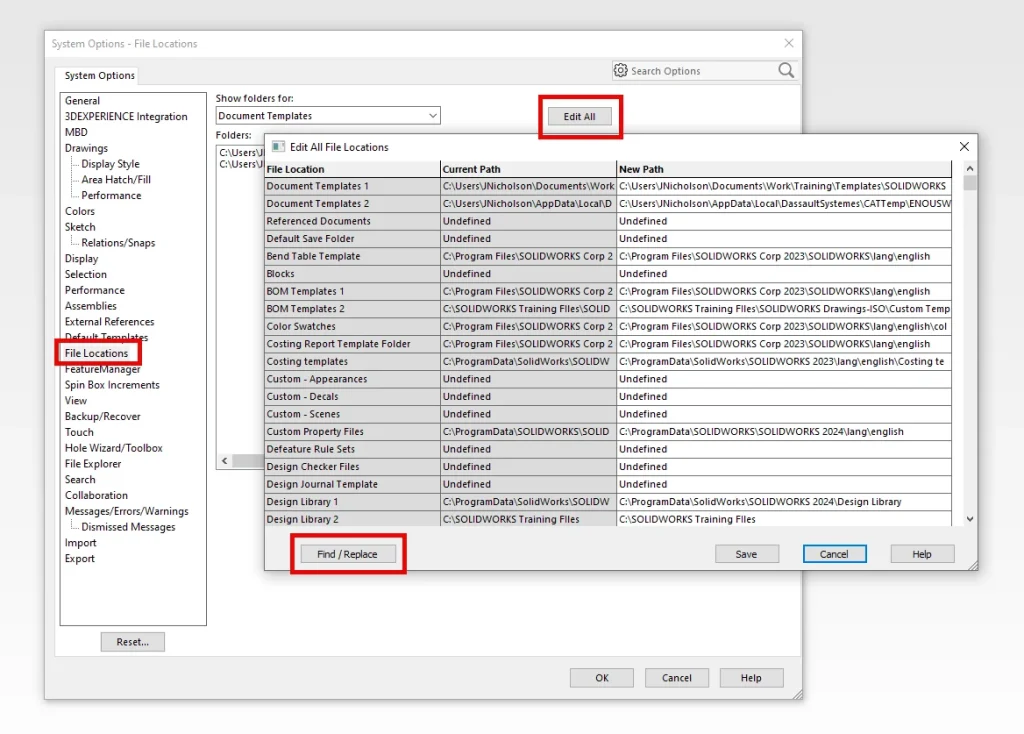This screenshot has height=734, width=1024.
Task: Expand the Document Templates combo box
Action: tap(432, 115)
